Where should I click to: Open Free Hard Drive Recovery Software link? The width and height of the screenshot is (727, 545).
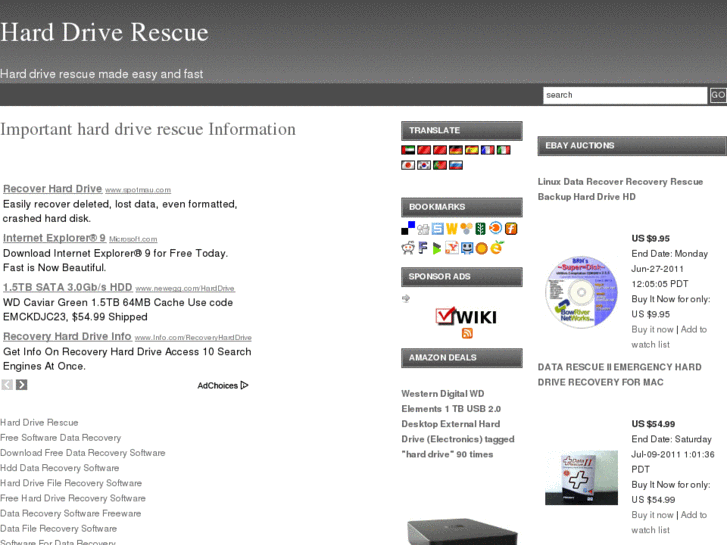pos(73,498)
